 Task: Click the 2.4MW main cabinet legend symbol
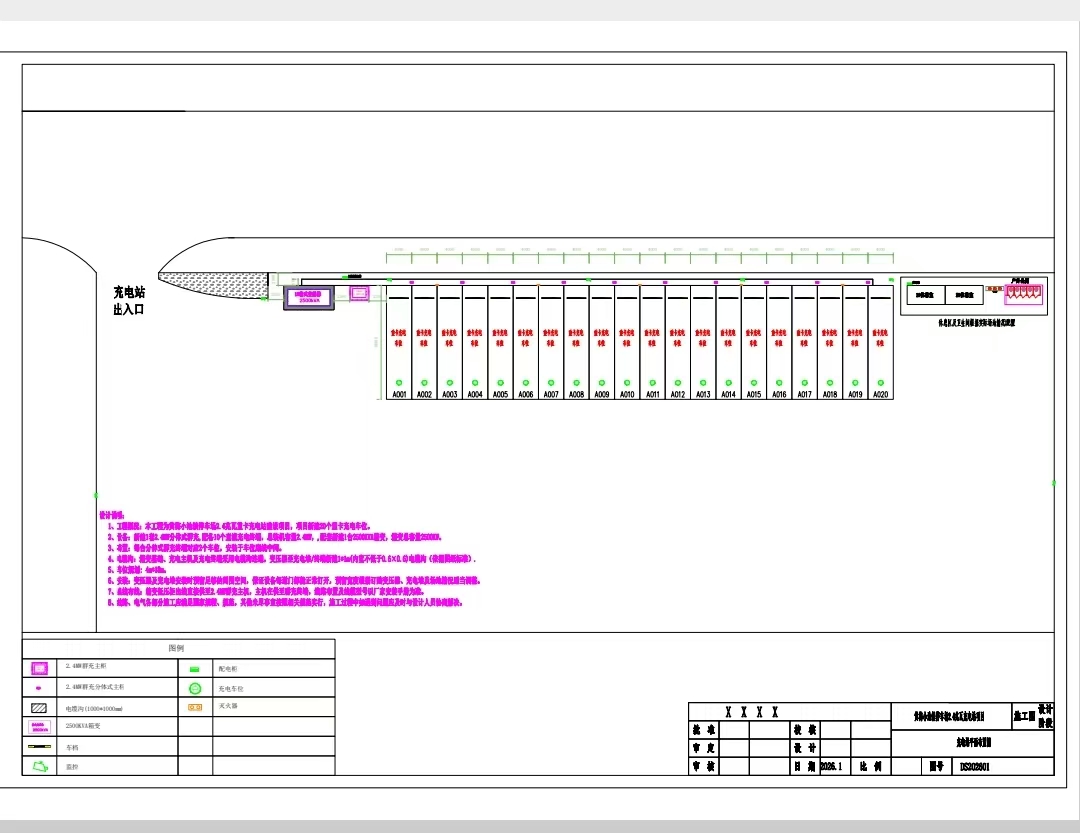tap(39, 668)
